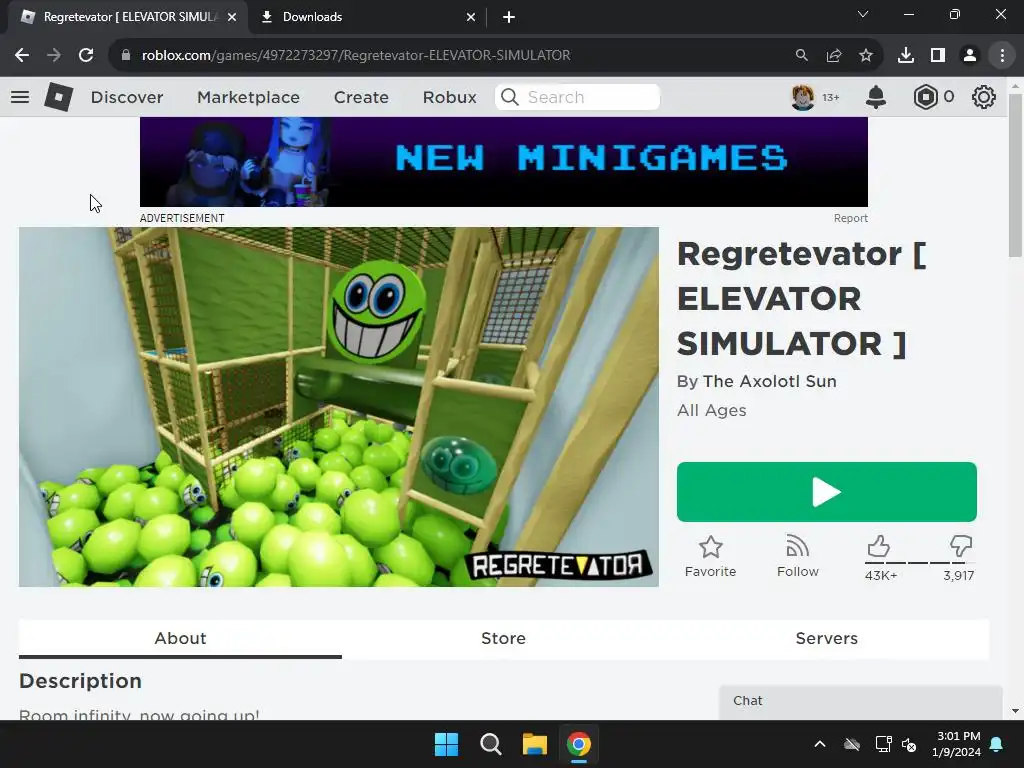
Task: Open the Windows notification bell
Action: click(x=997, y=744)
